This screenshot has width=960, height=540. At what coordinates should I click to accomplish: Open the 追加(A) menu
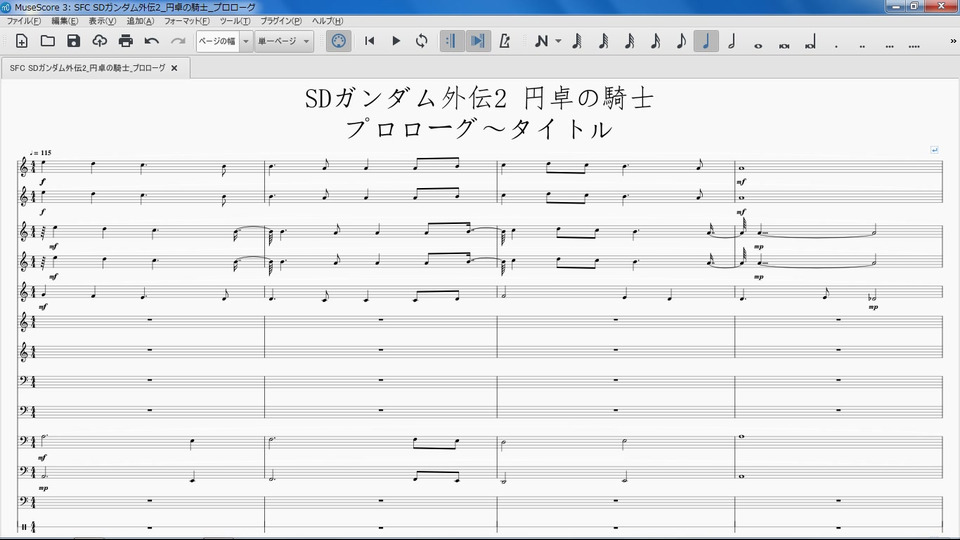tap(140, 21)
